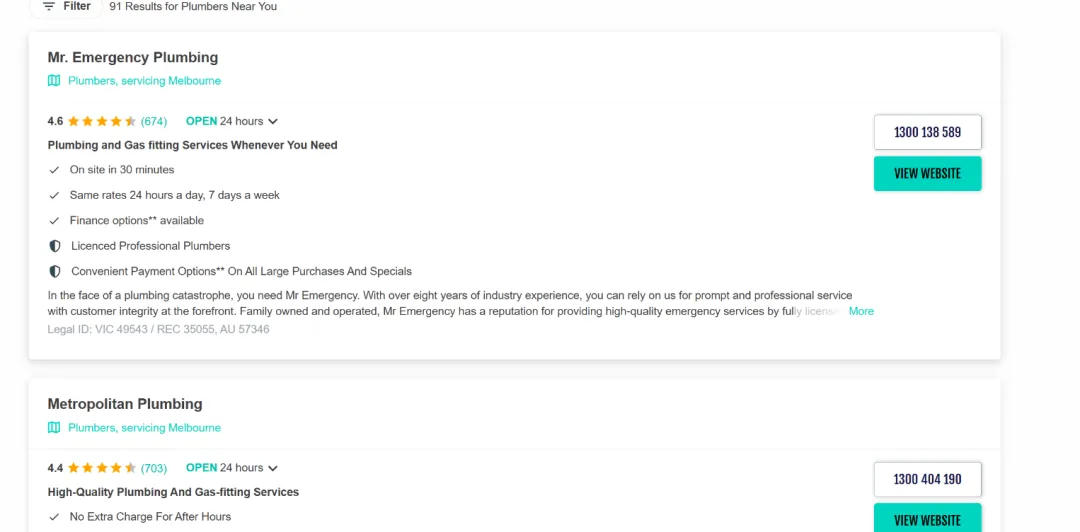Click map icon beside Mr. Emergency's service area
Image resolution: width=1080 pixels, height=532 pixels.
[54, 81]
